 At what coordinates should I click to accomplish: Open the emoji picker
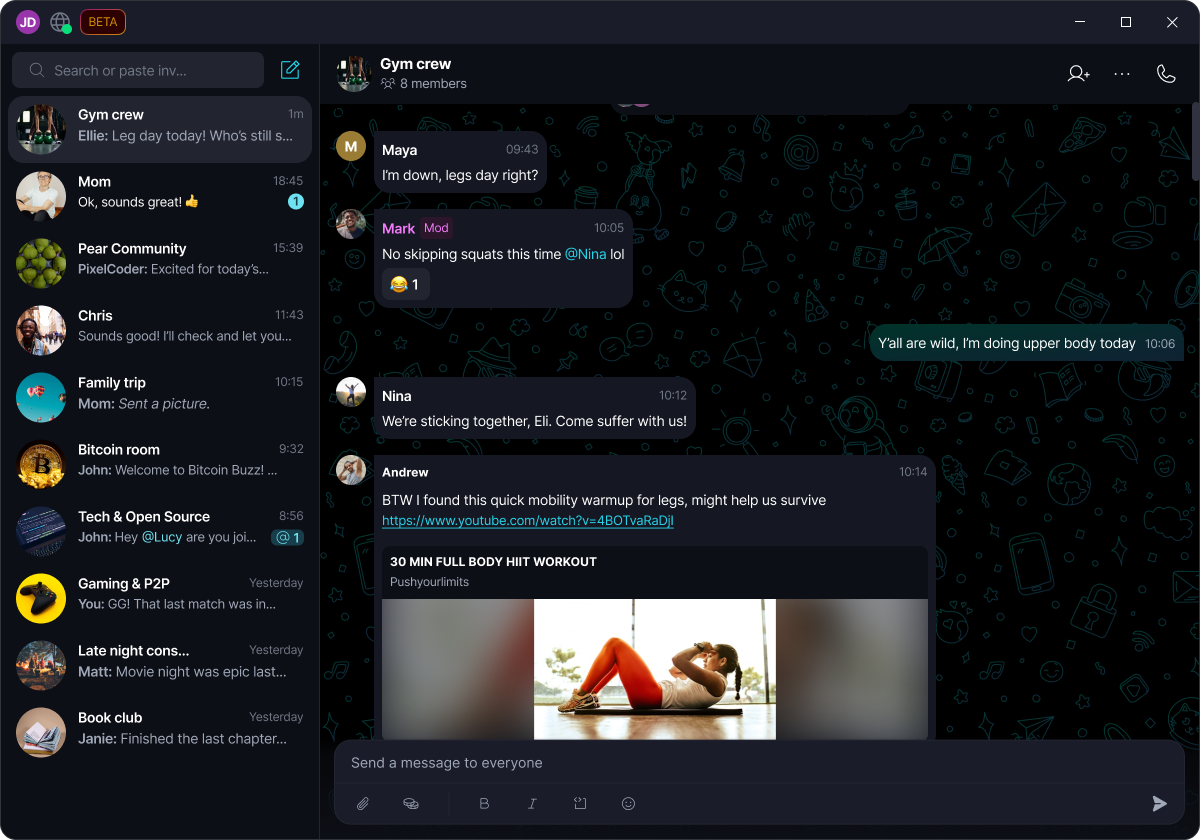point(628,803)
